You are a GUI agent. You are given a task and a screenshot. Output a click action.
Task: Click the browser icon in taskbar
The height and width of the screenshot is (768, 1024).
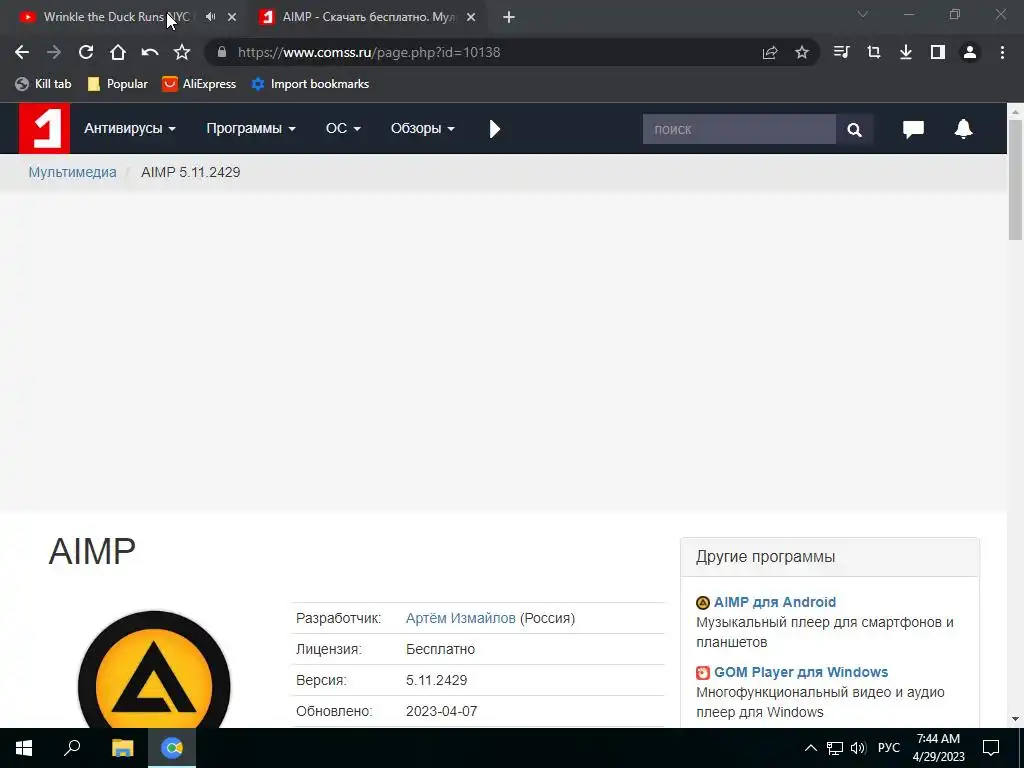coord(172,748)
